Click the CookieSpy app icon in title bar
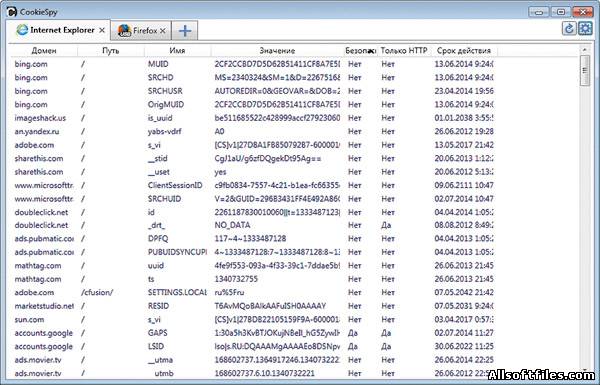The width and height of the screenshot is (600, 385). pos(12,12)
